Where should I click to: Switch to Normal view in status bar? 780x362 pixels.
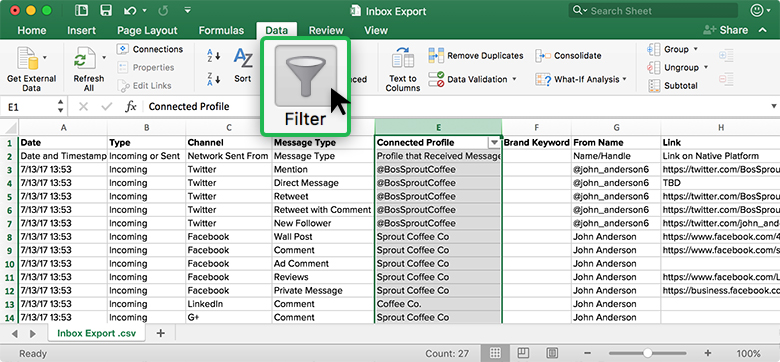pyautogui.click(x=495, y=353)
